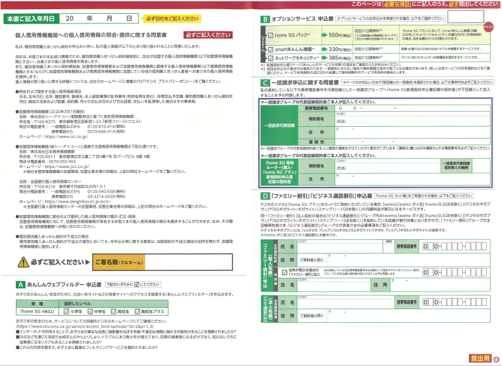Click the 契約者名 field for home 5G 契約者
This screenshot has height=366, width=502.
pos(388,166)
